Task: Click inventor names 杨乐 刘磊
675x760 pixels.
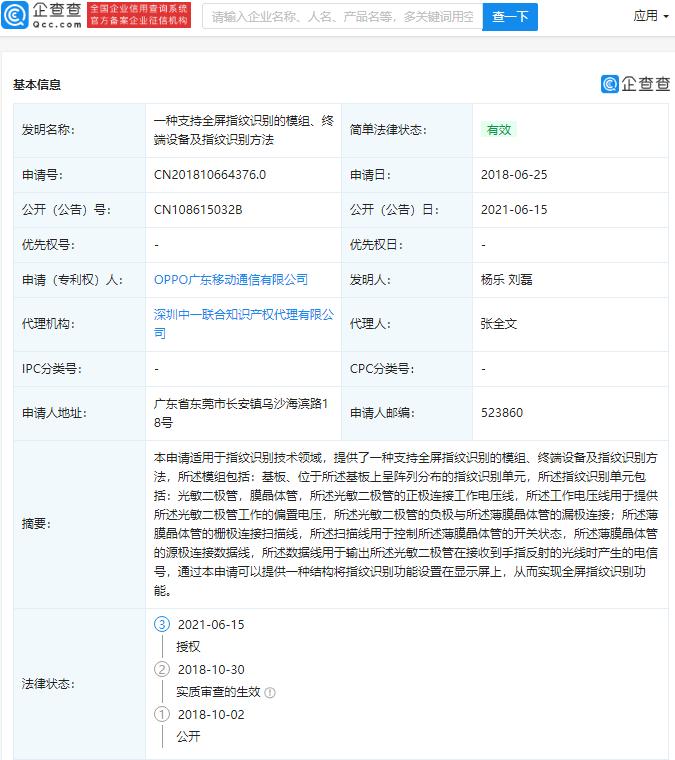Action: click(x=506, y=280)
